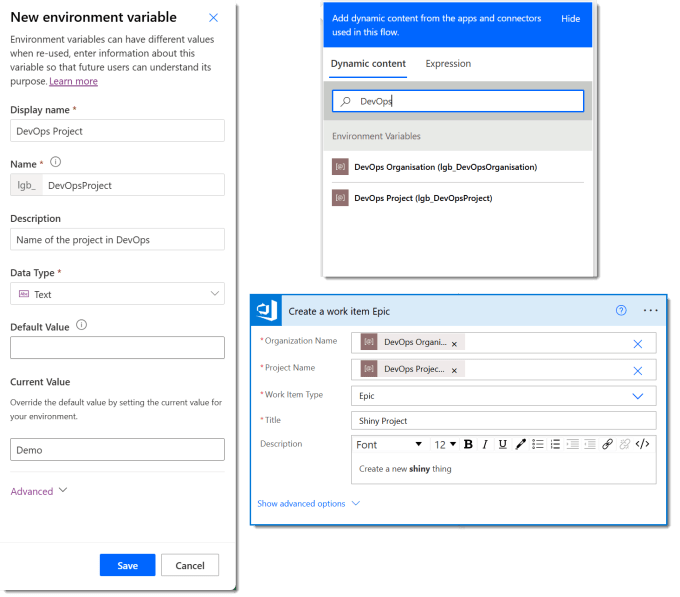Click the Name info icon

56,162
